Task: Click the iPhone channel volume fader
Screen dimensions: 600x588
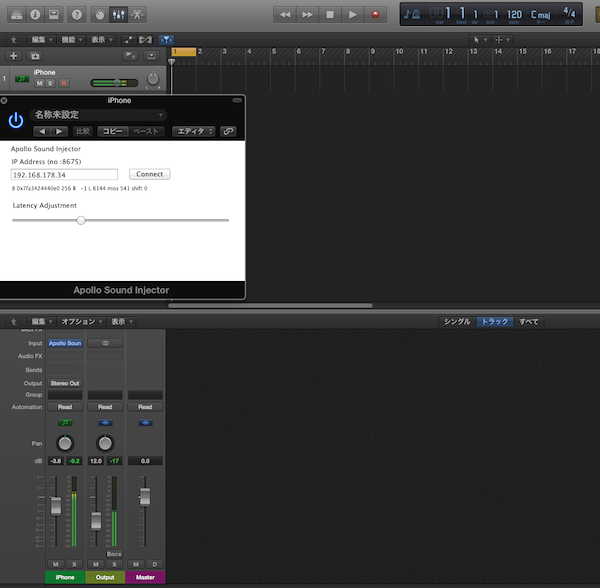Action: point(56,506)
